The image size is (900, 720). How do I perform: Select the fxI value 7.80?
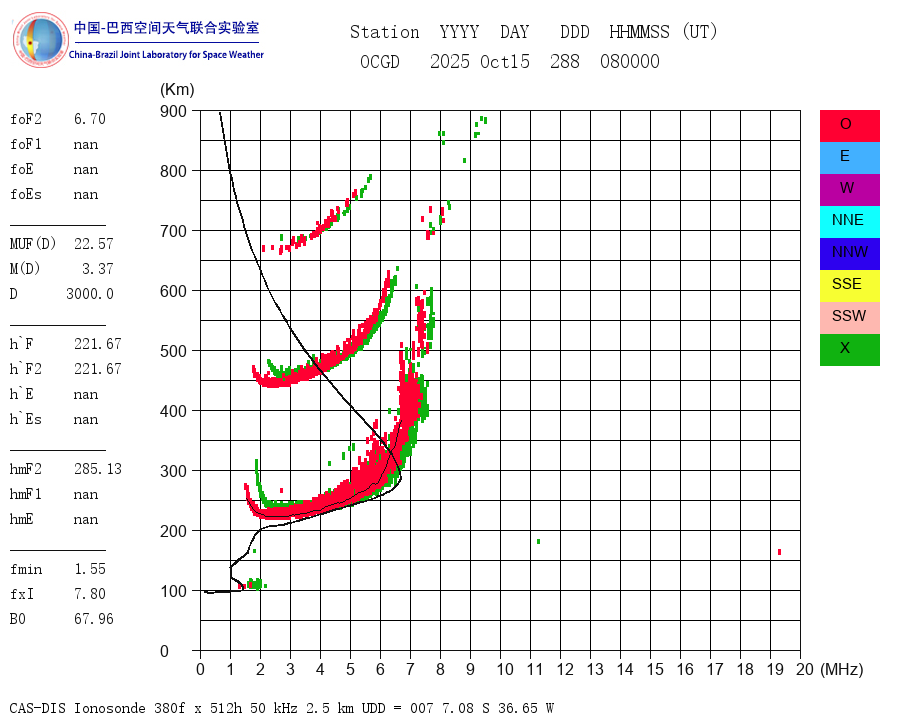(90, 594)
